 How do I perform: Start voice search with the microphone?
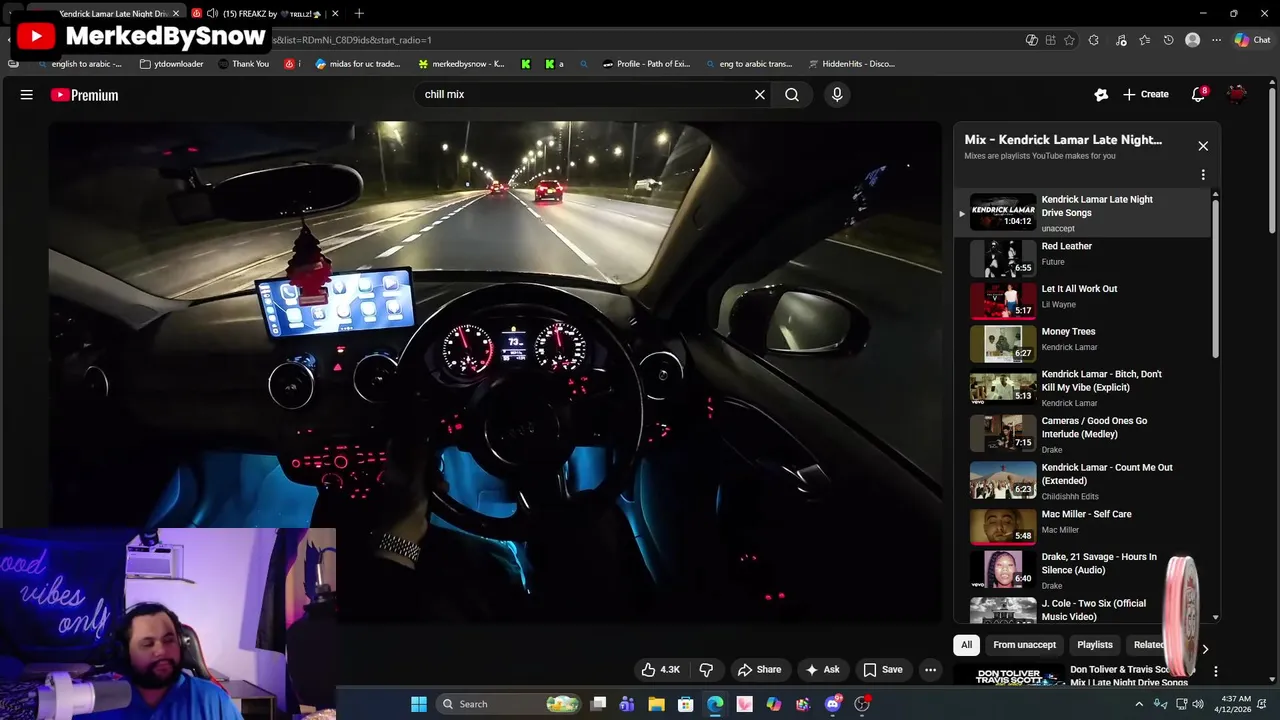click(x=837, y=94)
